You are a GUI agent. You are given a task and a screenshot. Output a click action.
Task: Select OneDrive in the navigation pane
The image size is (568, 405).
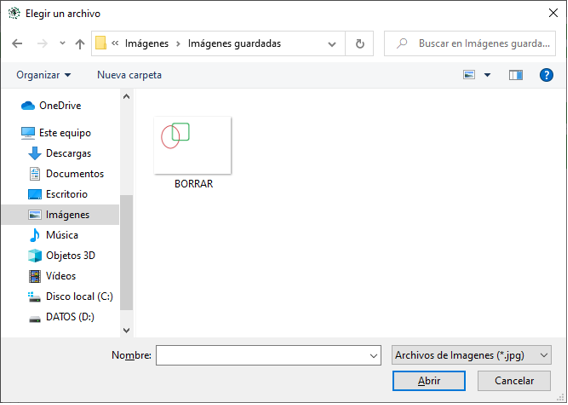60,106
